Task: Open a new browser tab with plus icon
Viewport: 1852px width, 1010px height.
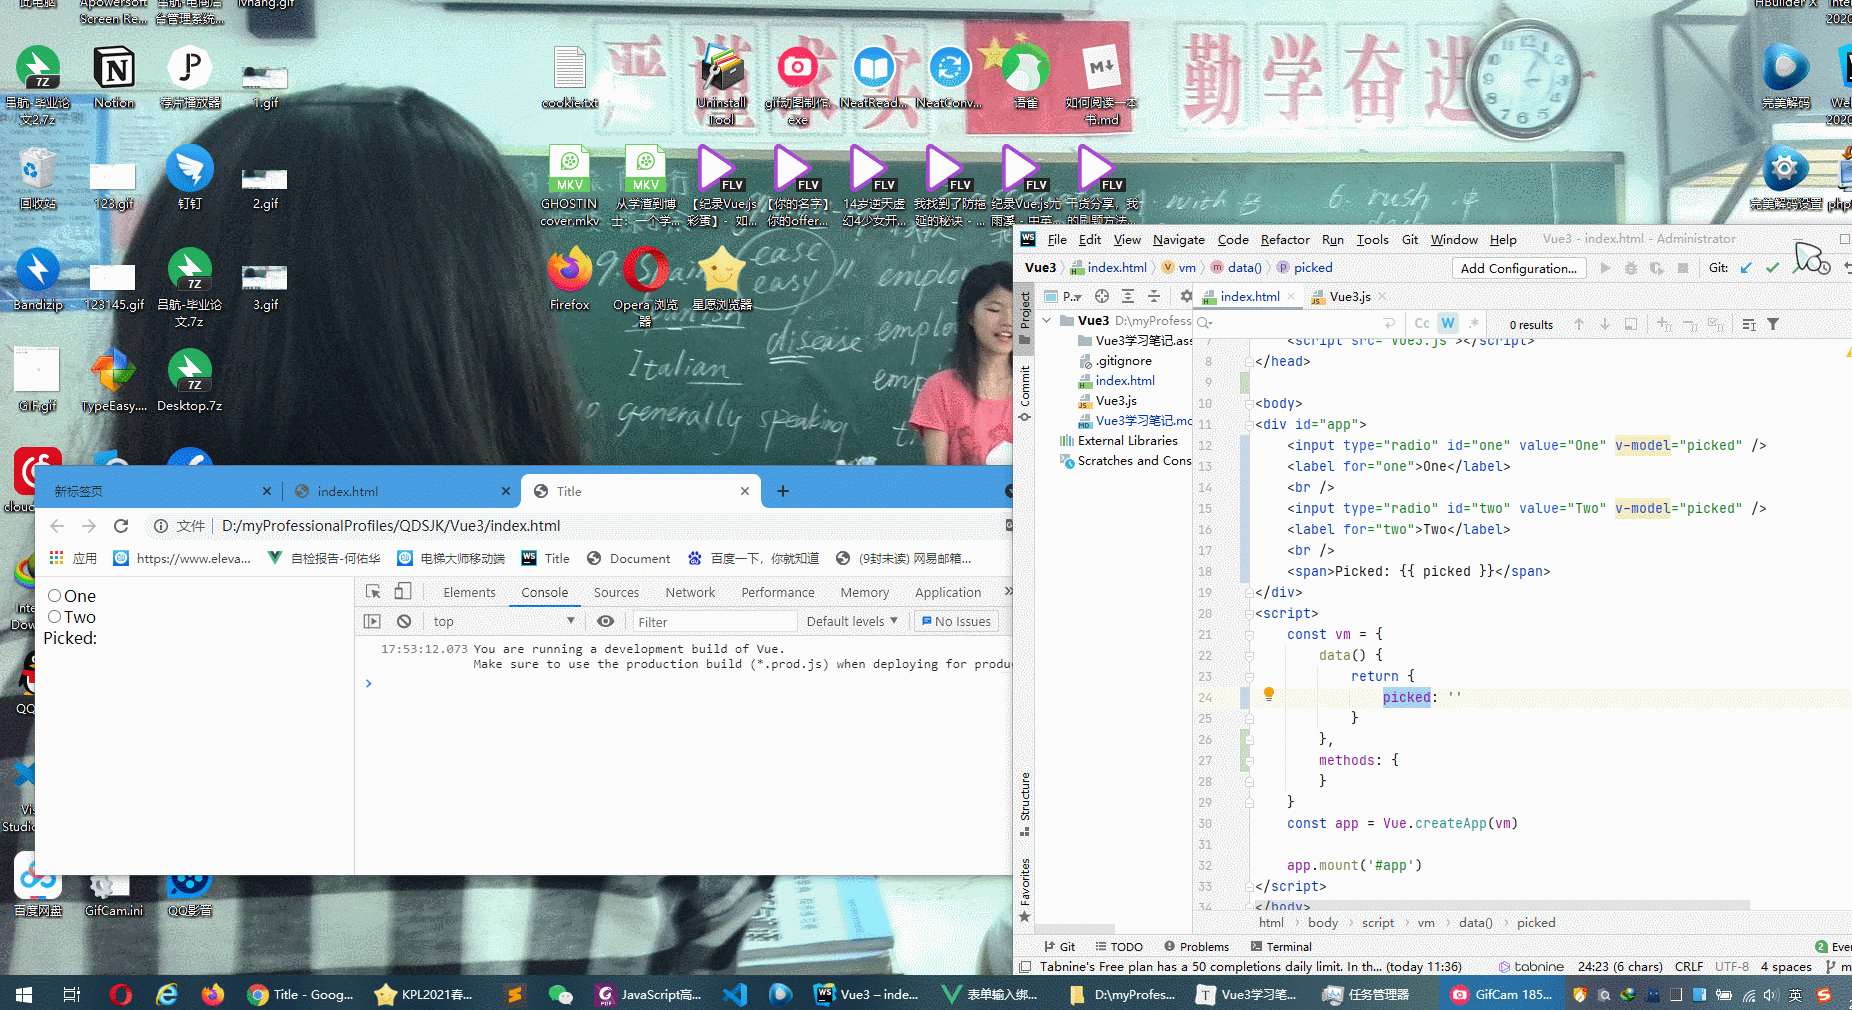Action: 783,491
